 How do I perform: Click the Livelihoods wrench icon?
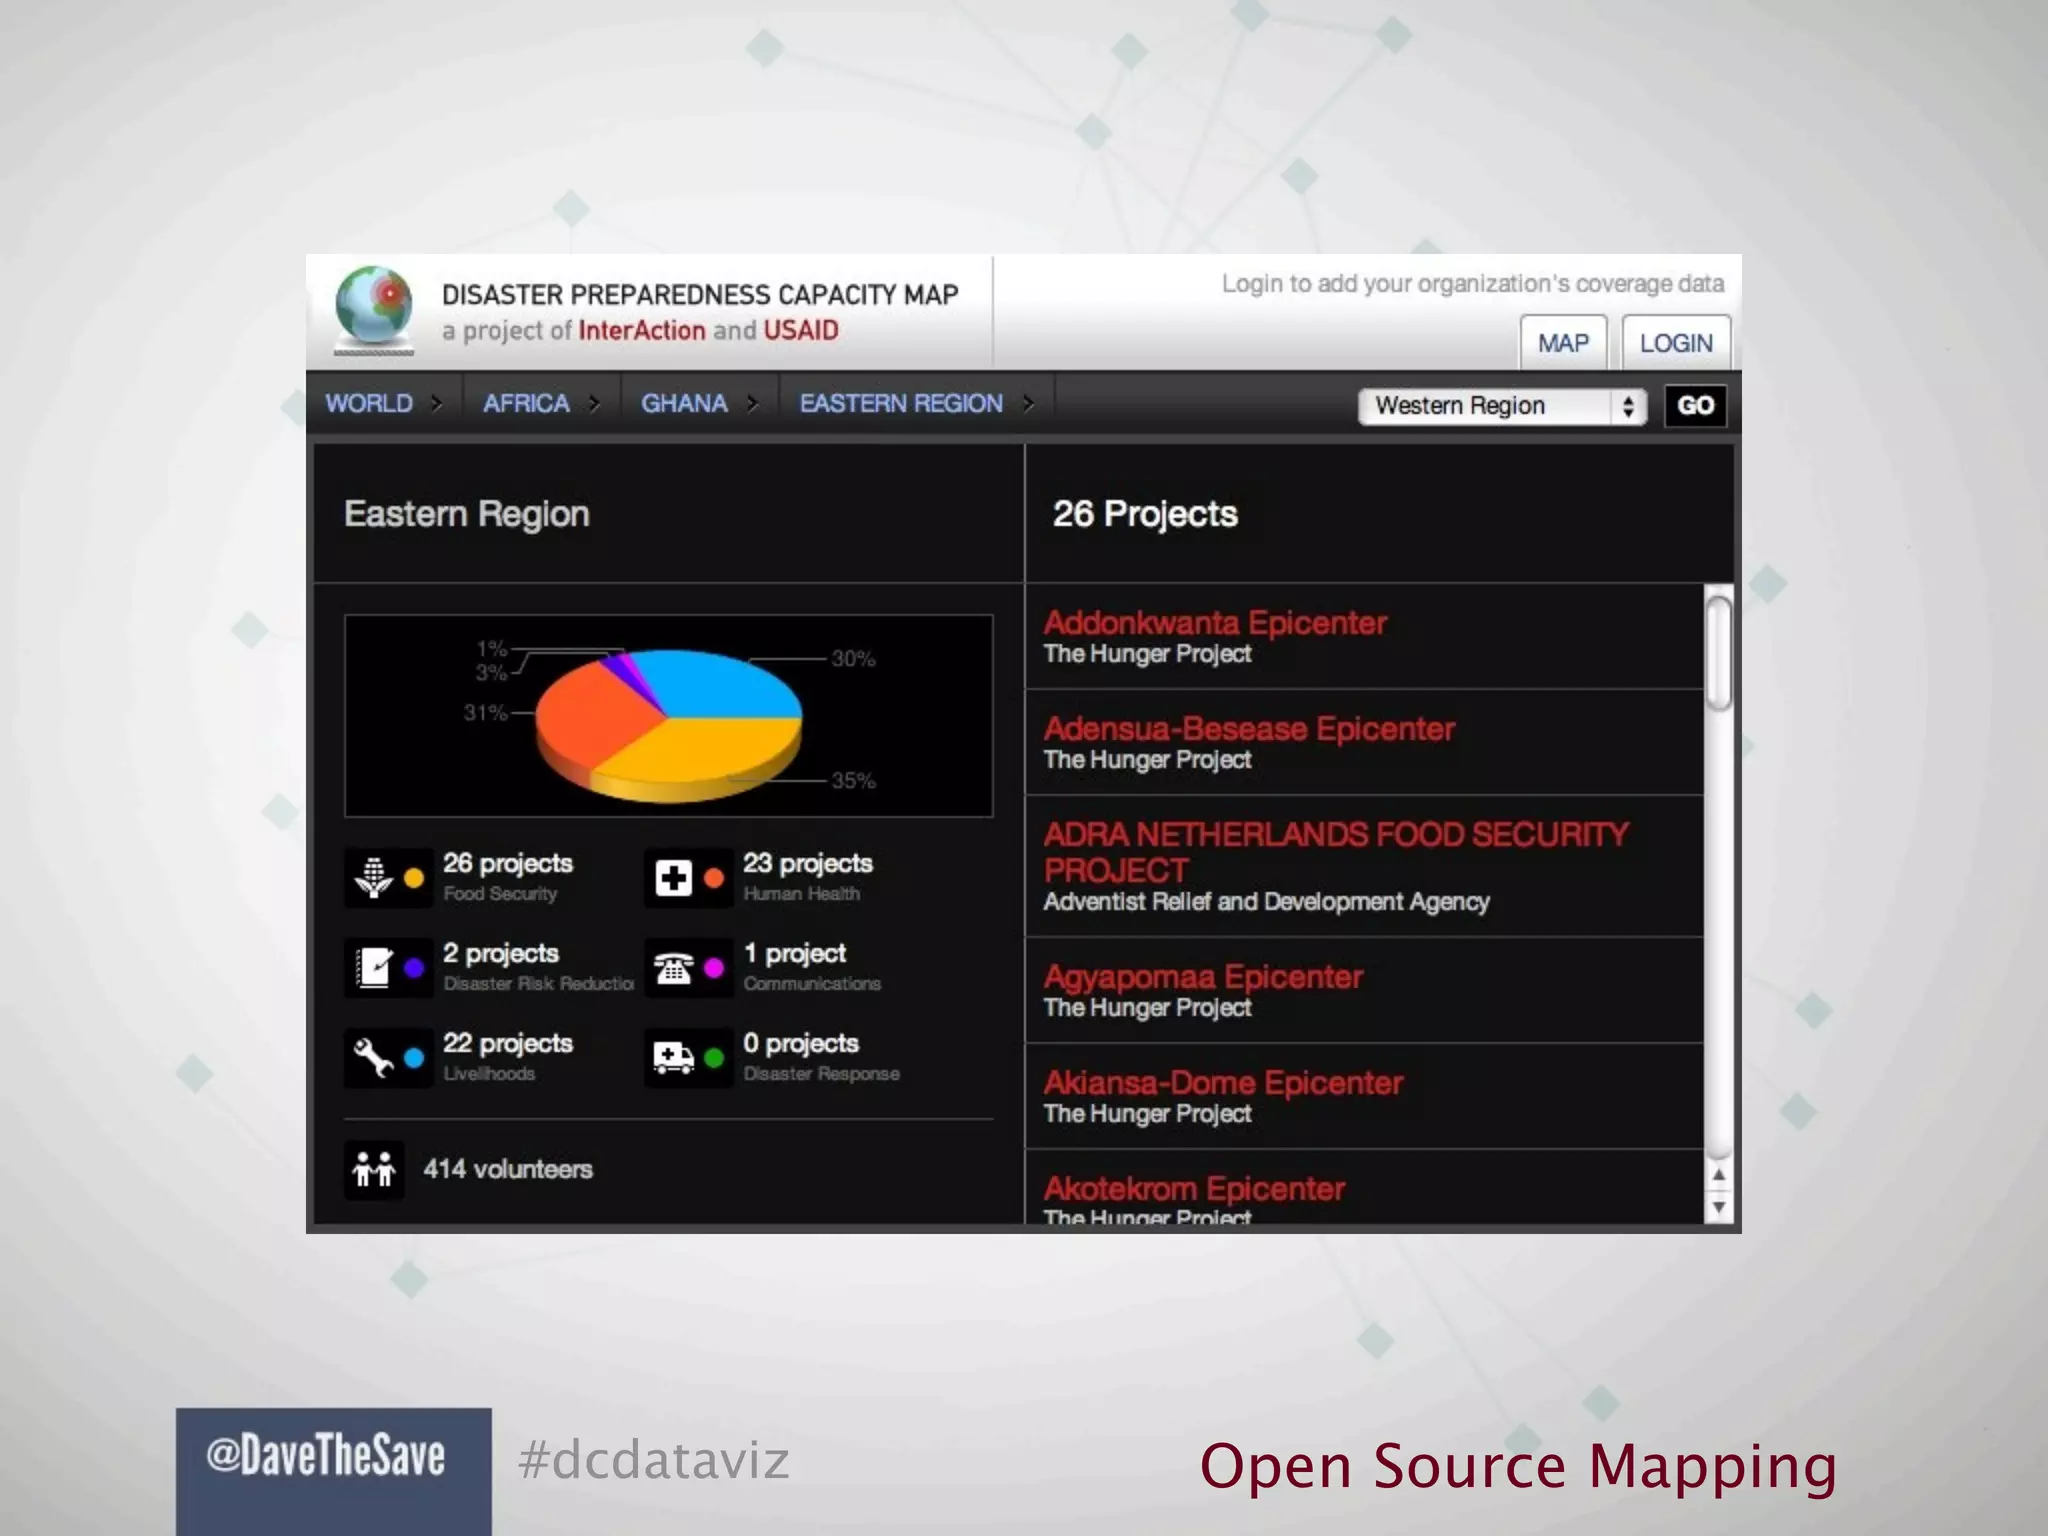tap(373, 1058)
